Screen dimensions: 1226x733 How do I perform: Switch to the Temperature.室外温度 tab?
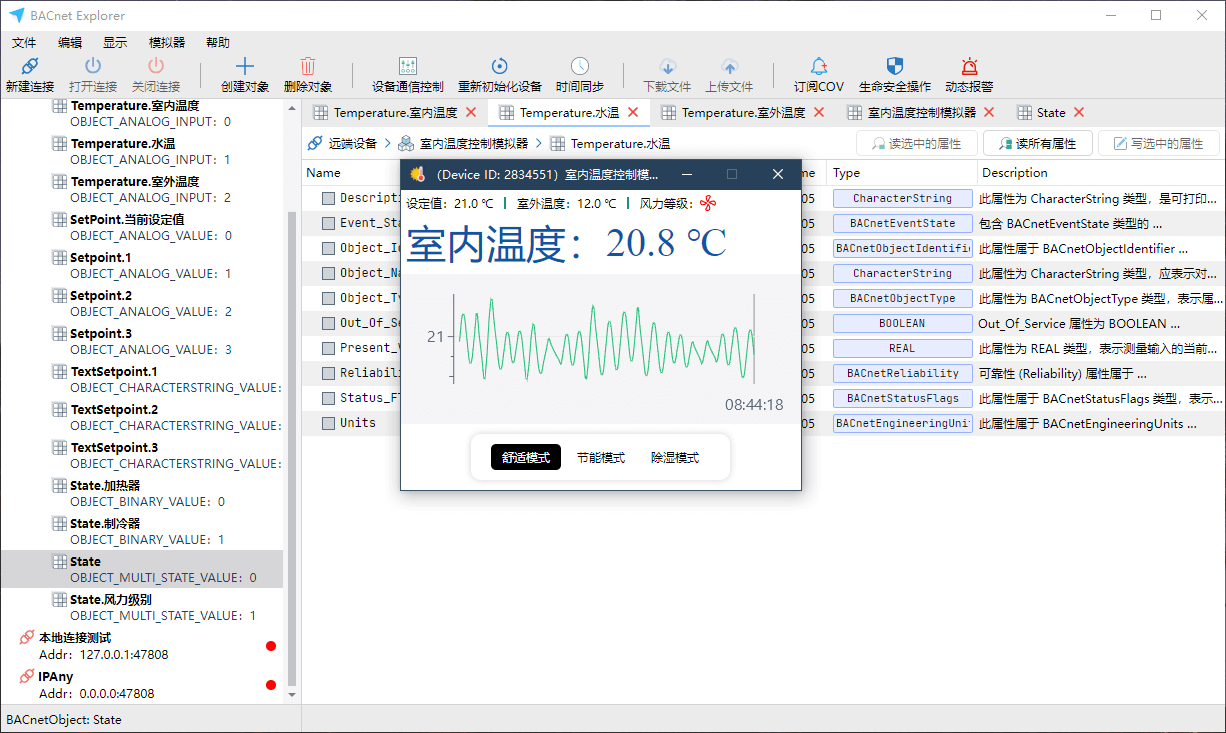pyautogui.click(x=743, y=113)
